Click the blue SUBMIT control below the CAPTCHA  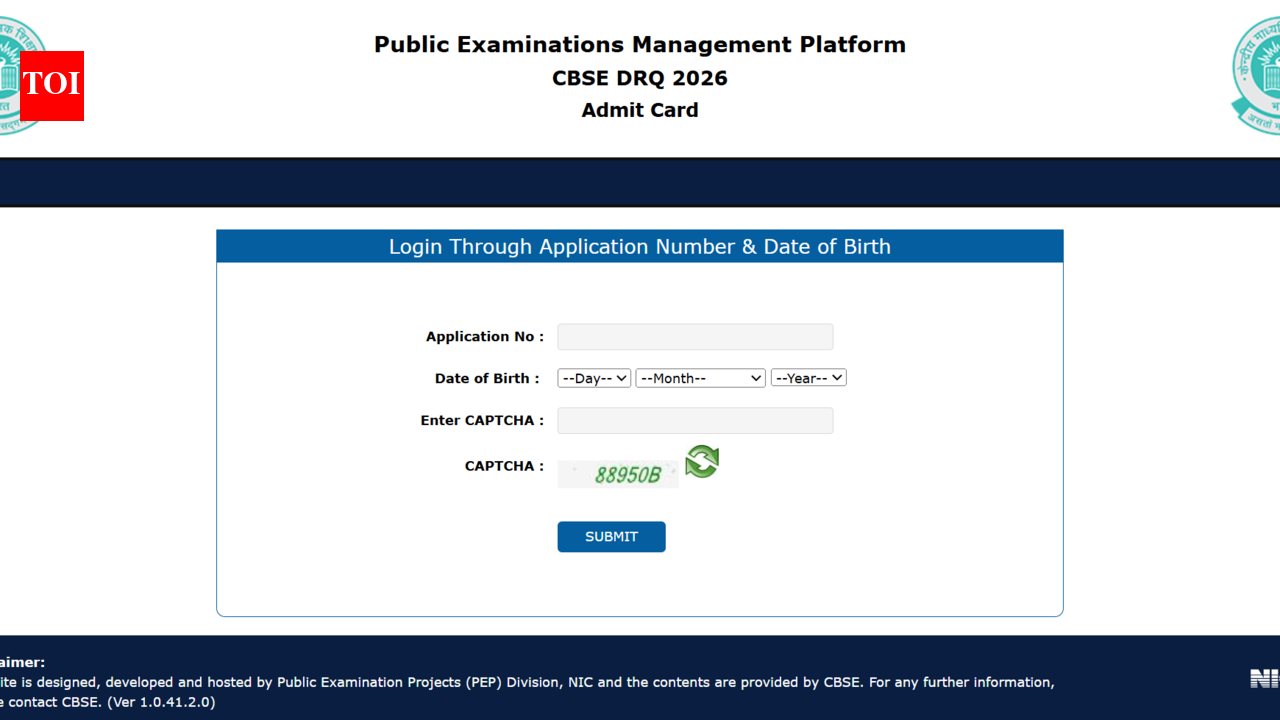tap(611, 536)
